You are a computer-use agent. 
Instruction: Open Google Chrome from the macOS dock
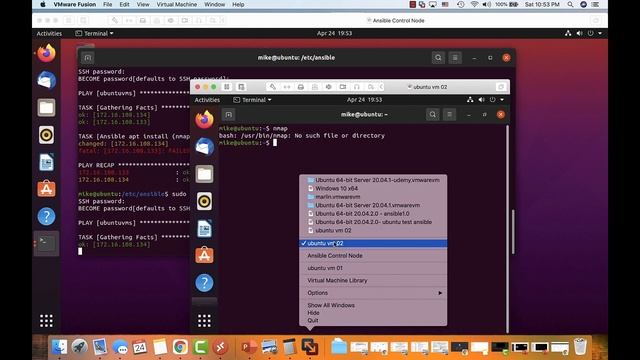(x=180, y=347)
